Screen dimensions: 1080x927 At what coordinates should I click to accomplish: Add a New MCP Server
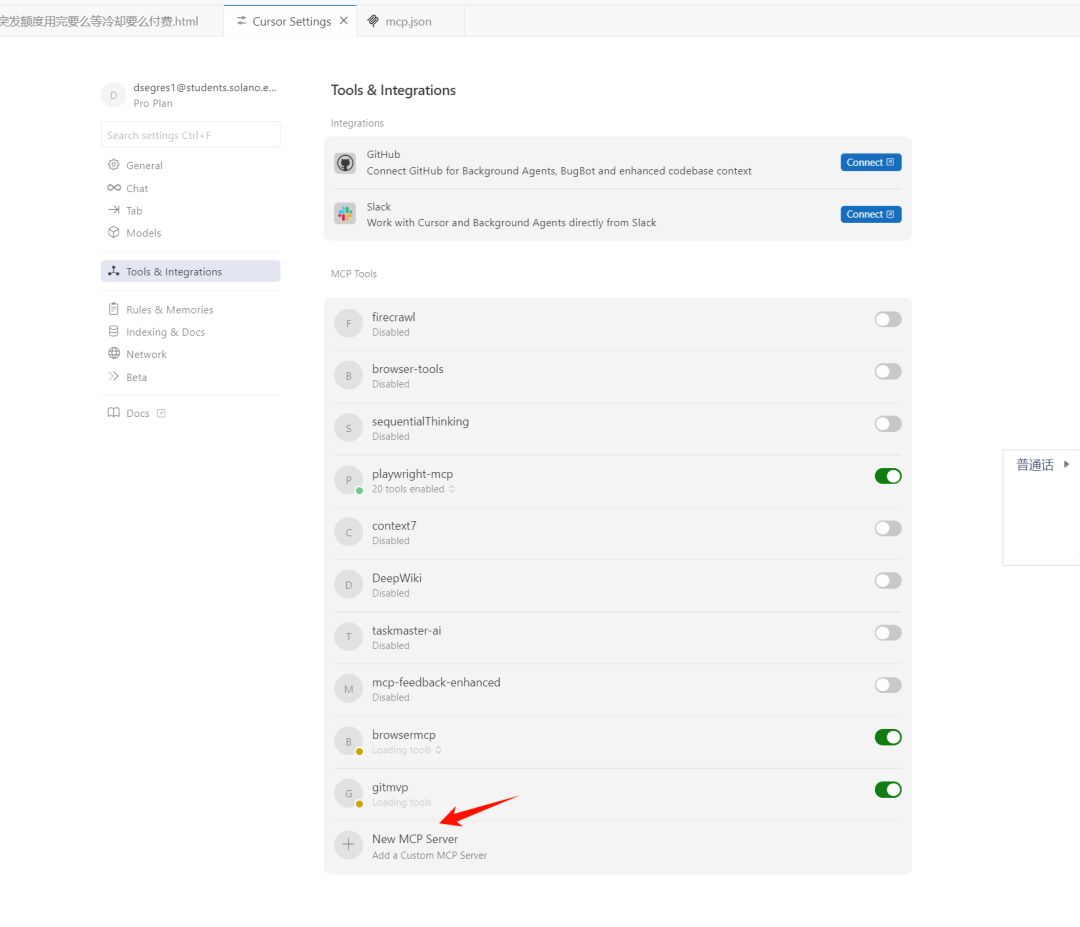[618, 846]
